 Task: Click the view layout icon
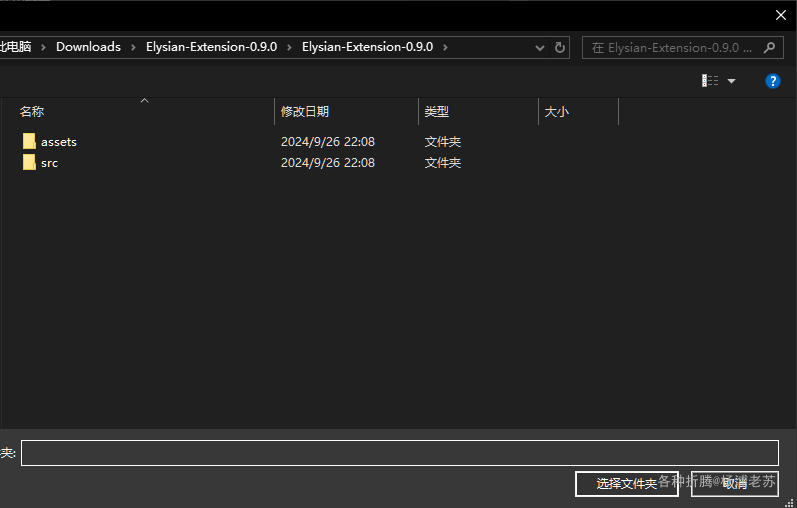click(x=710, y=81)
